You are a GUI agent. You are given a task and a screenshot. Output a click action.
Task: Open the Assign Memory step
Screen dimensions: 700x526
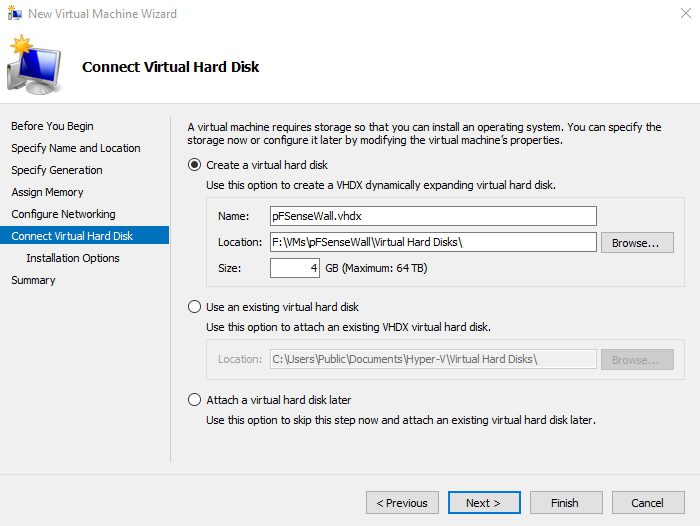47,192
